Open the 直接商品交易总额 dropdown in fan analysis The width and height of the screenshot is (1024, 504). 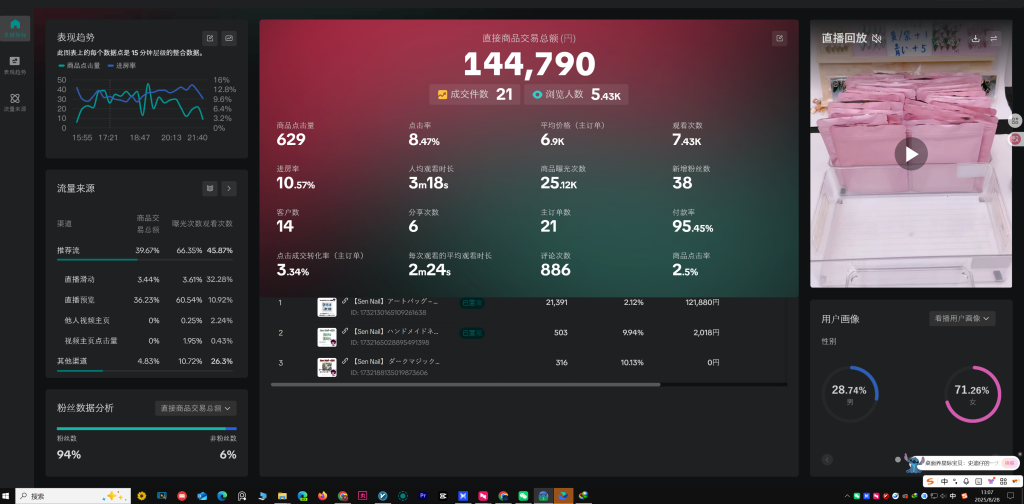point(196,408)
